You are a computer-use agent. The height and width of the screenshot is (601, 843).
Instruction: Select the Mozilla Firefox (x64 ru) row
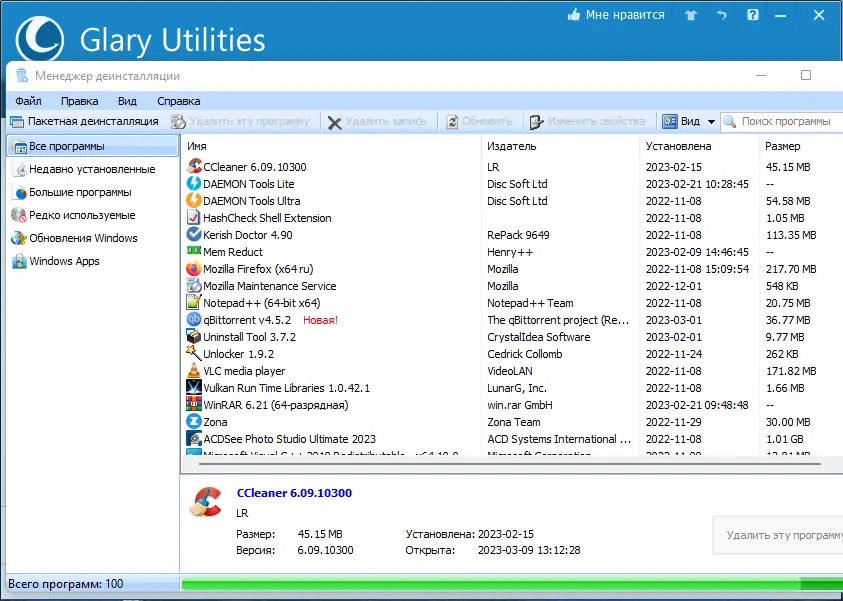(x=512, y=269)
